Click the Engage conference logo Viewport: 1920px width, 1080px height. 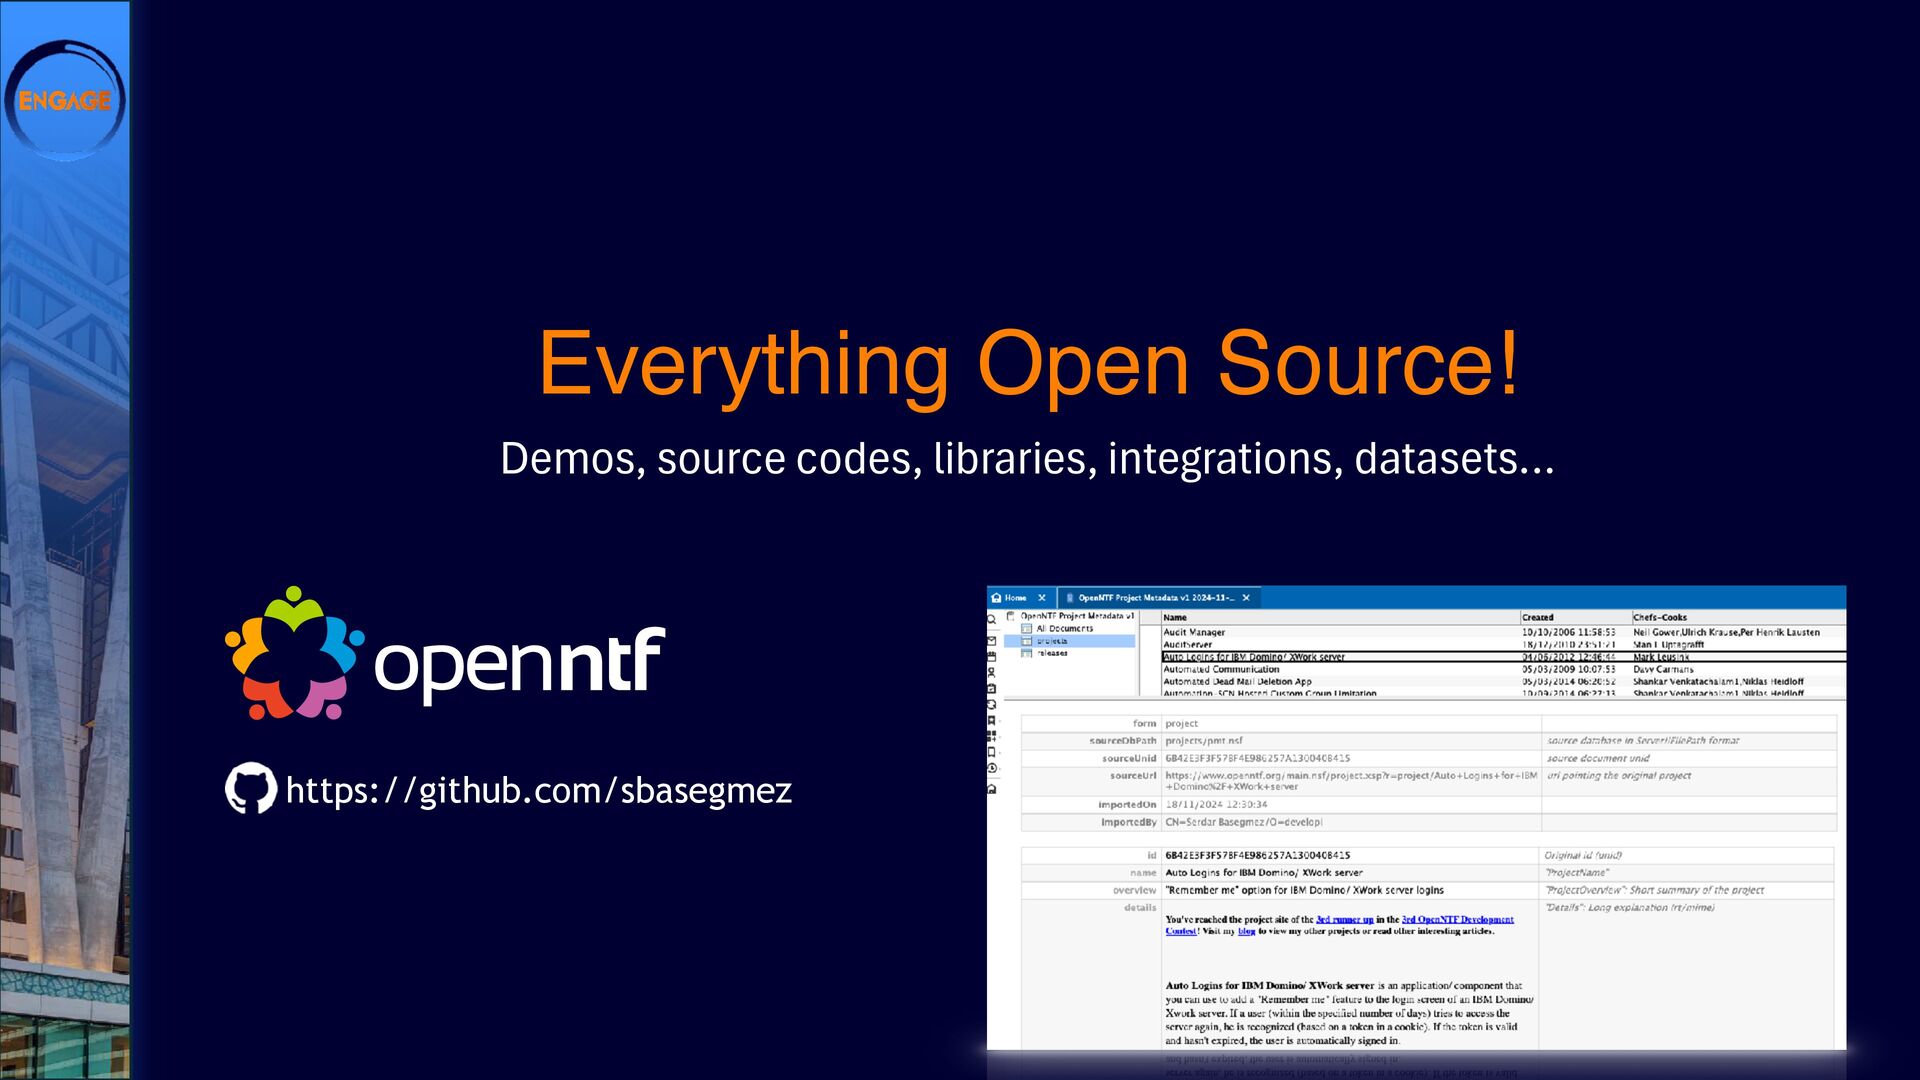click(x=65, y=100)
